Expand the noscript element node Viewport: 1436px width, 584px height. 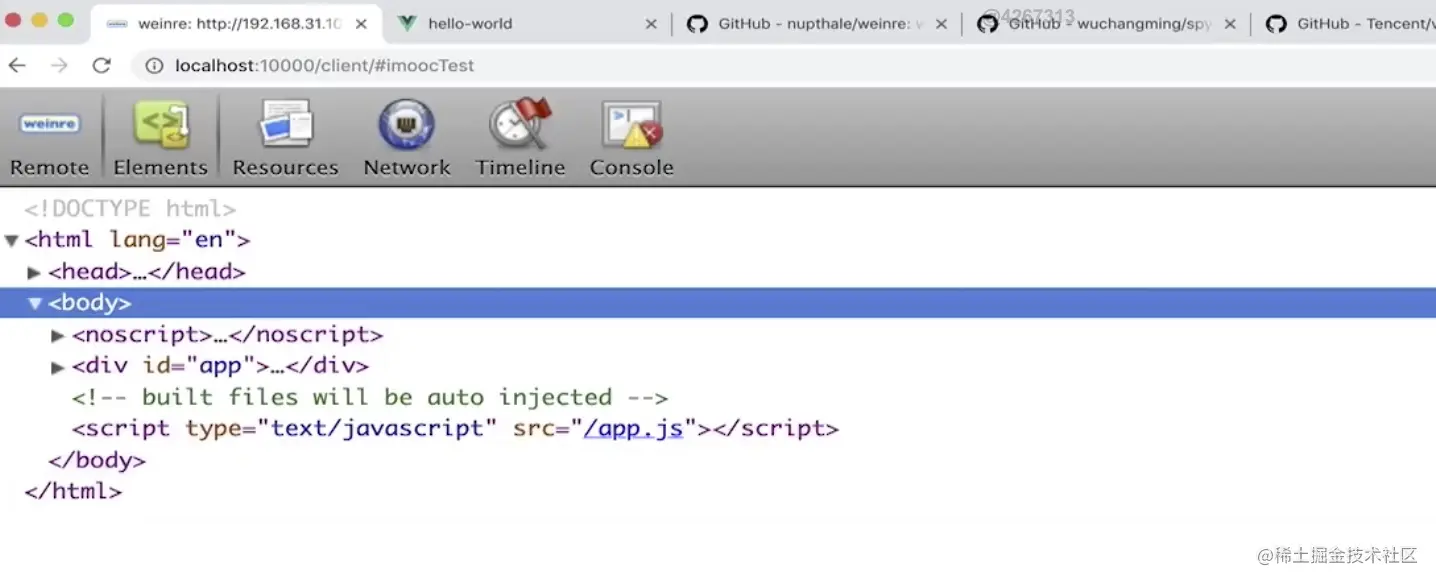pyautogui.click(x=58, y=335)
